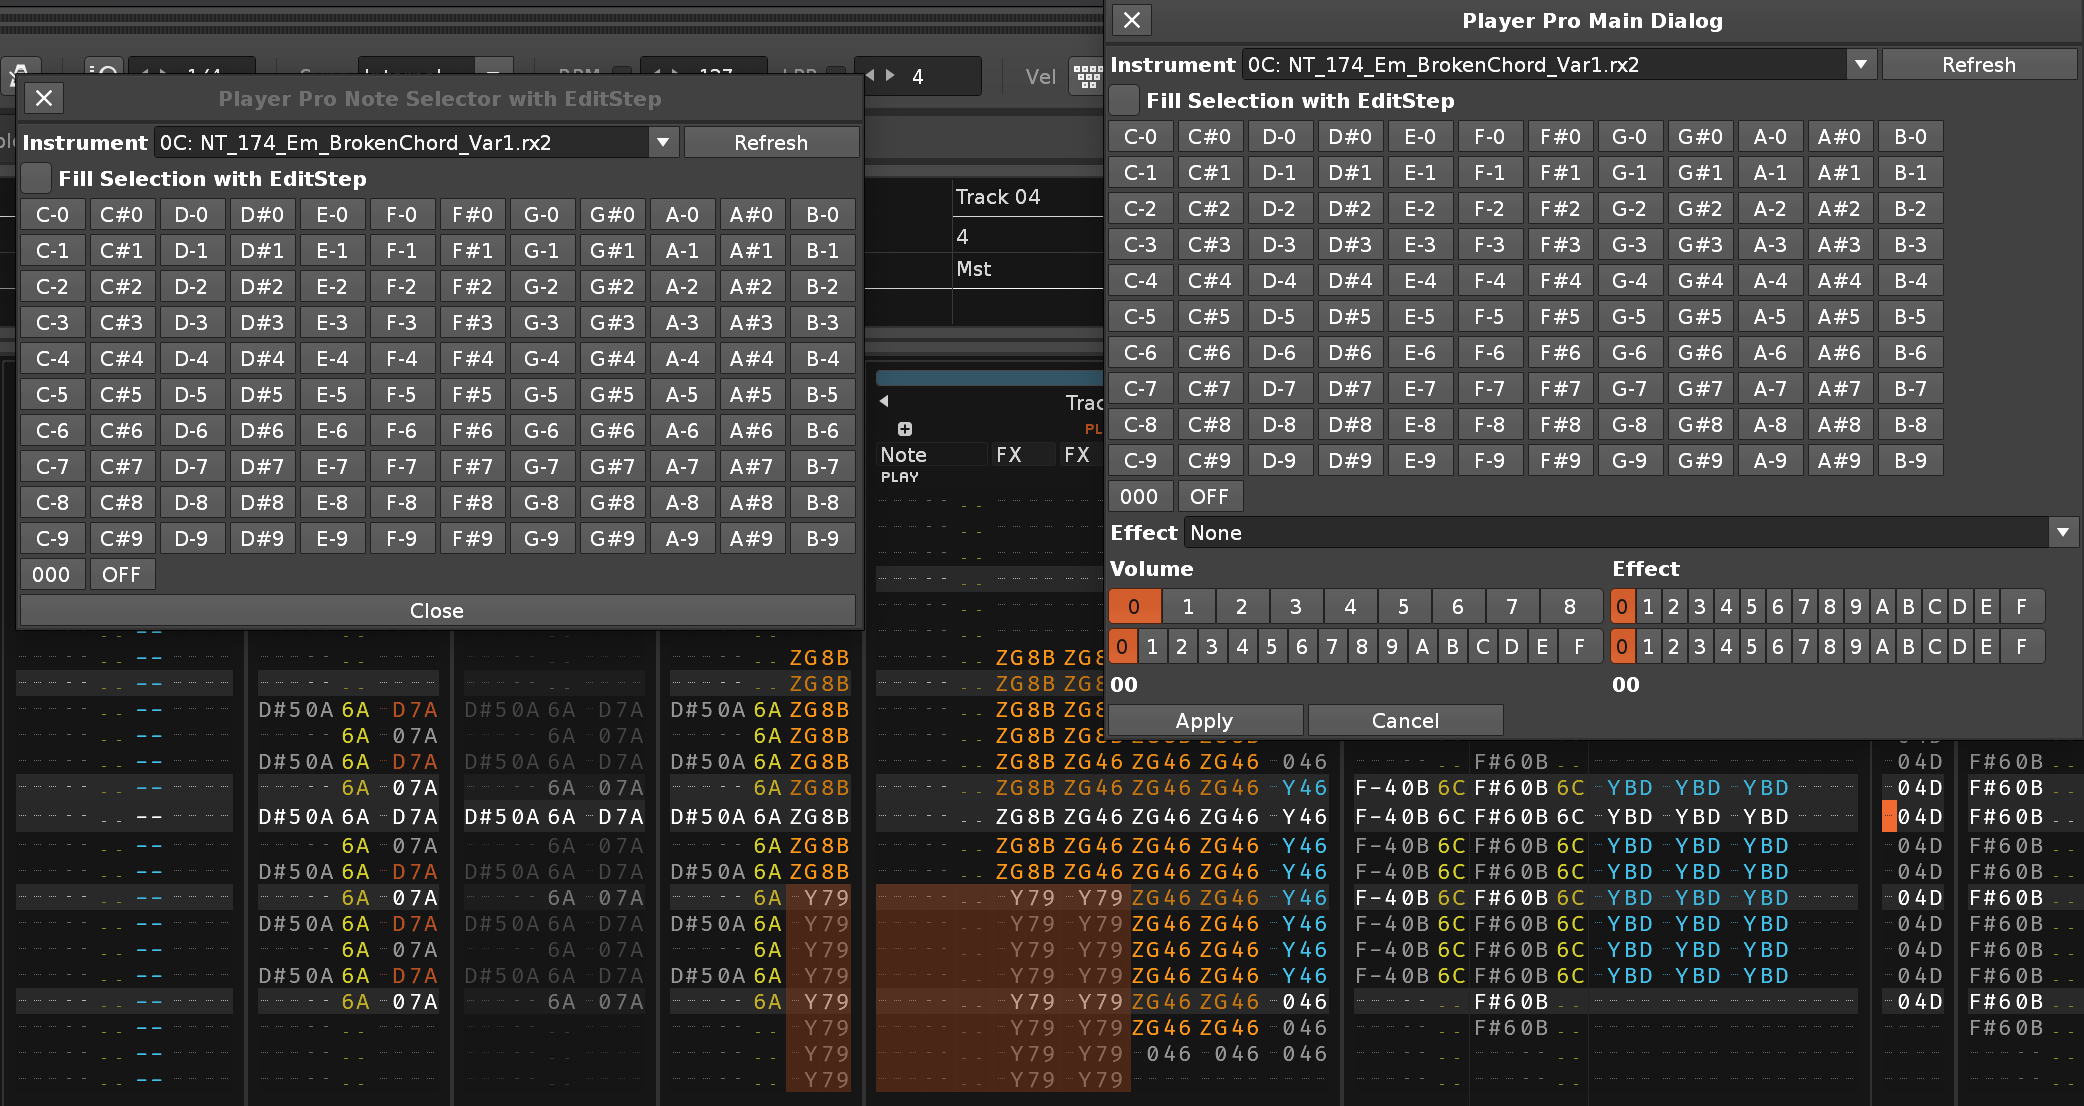Select the Track 04 header
The width and height of the screenshot is (2084, 1106).
pyautogui.click(x=998, y=197)
